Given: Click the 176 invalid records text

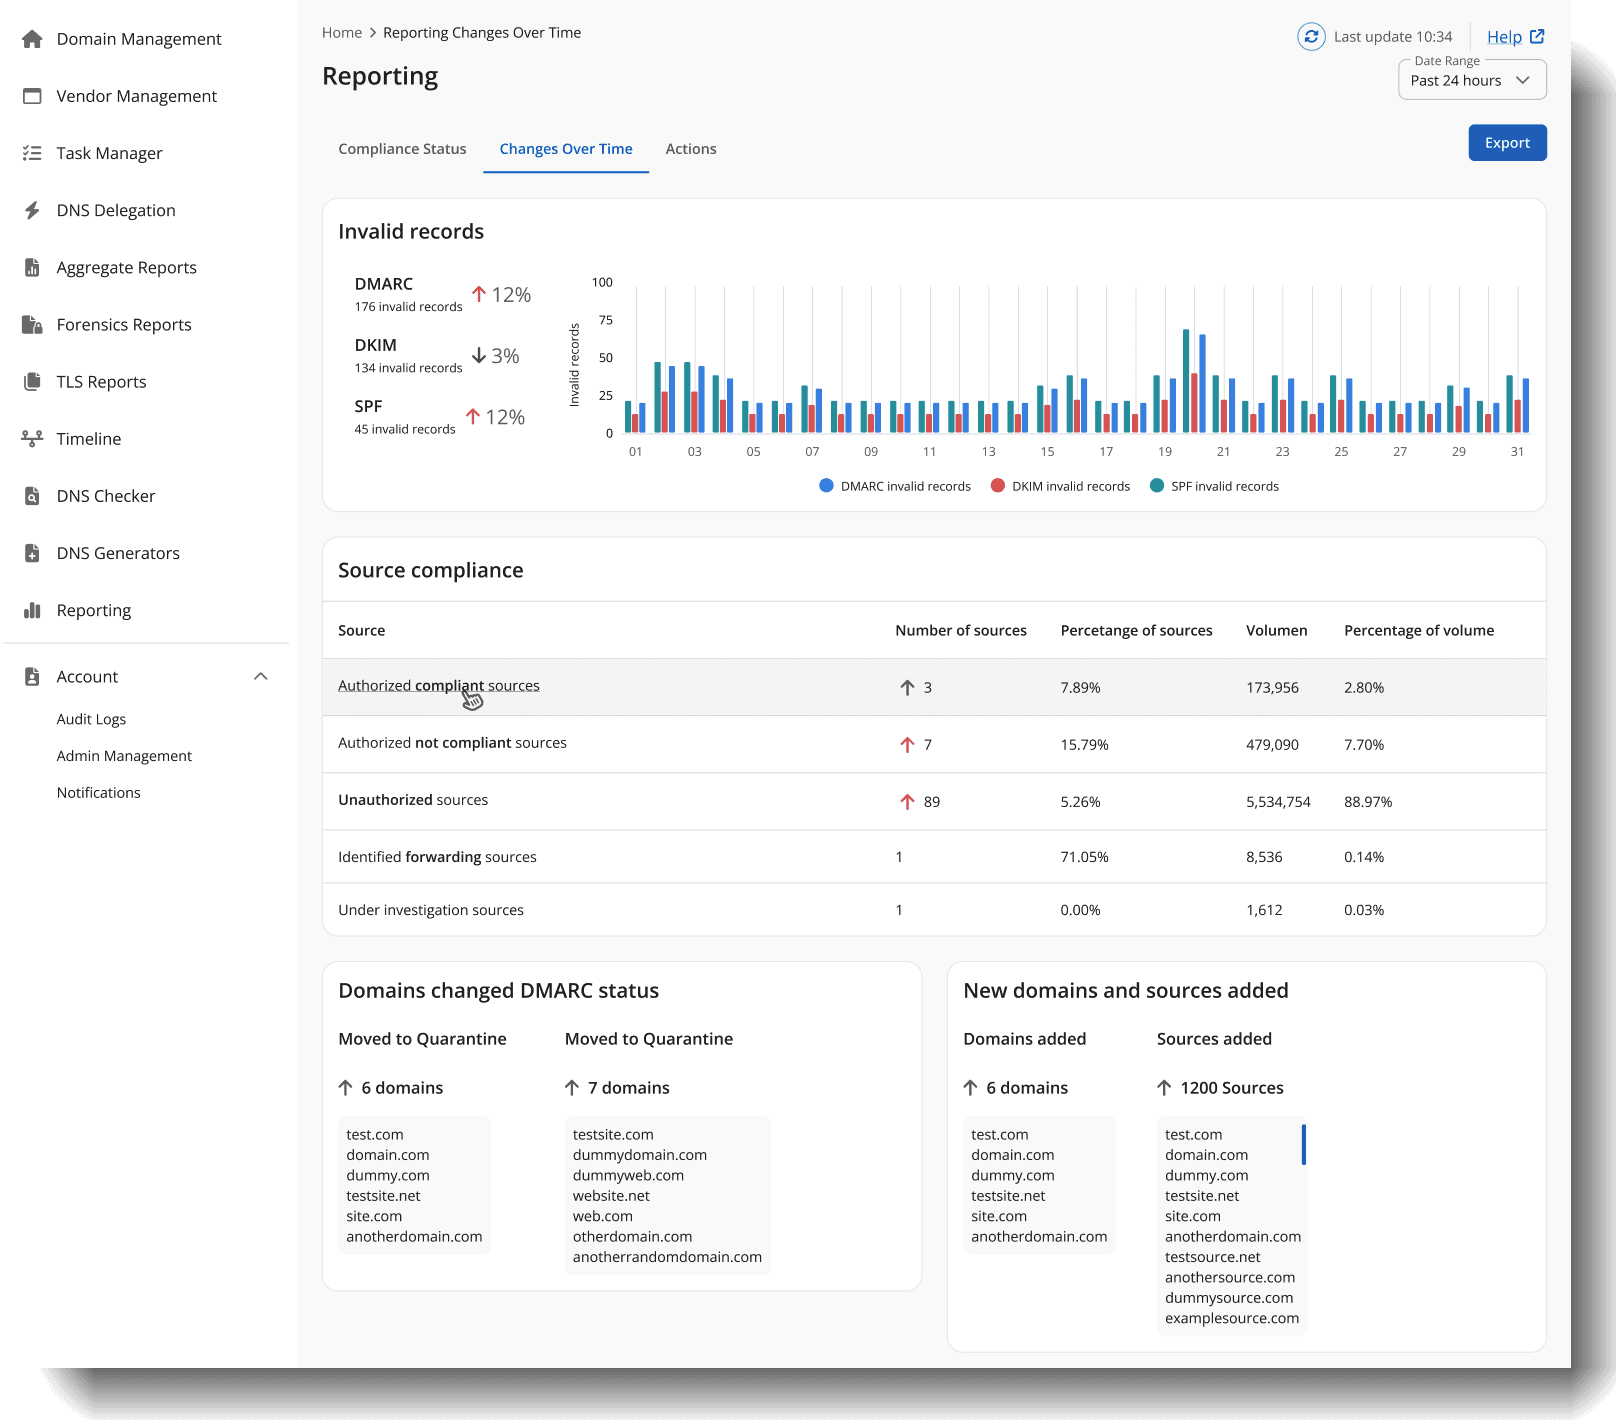Looking at the screenshot, I should point(408,307).
